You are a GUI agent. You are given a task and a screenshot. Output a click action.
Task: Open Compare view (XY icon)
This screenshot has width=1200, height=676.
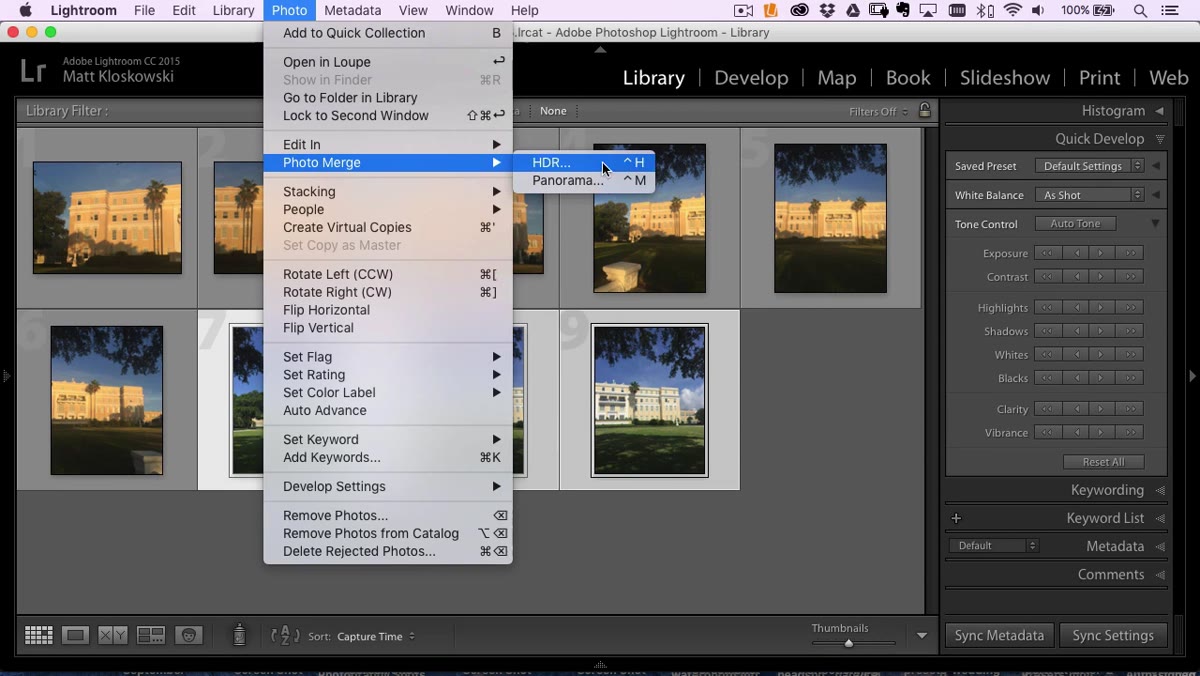113,635
